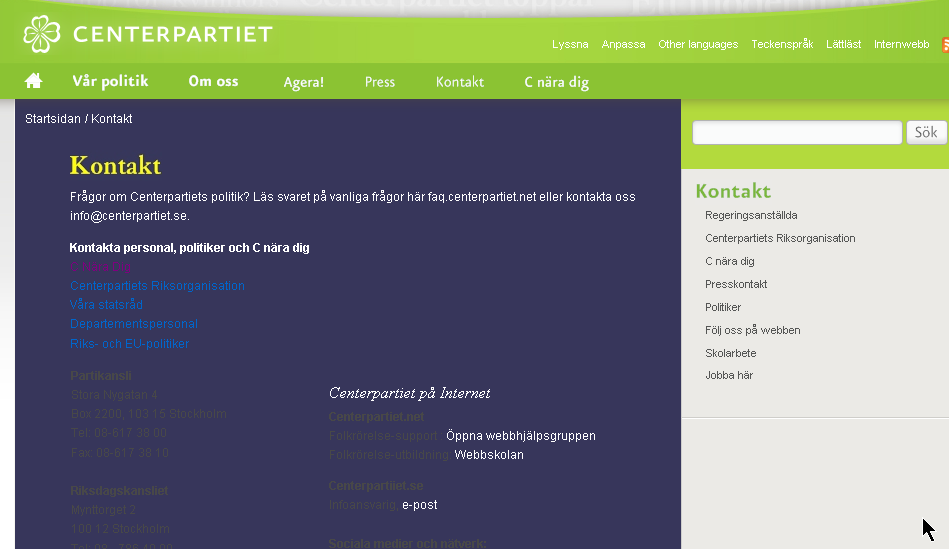The width and height of the screenshot is (949, 549).
Task: Select Centerpartiets Riksorganisation in sidebar
Action: point(780,238)
